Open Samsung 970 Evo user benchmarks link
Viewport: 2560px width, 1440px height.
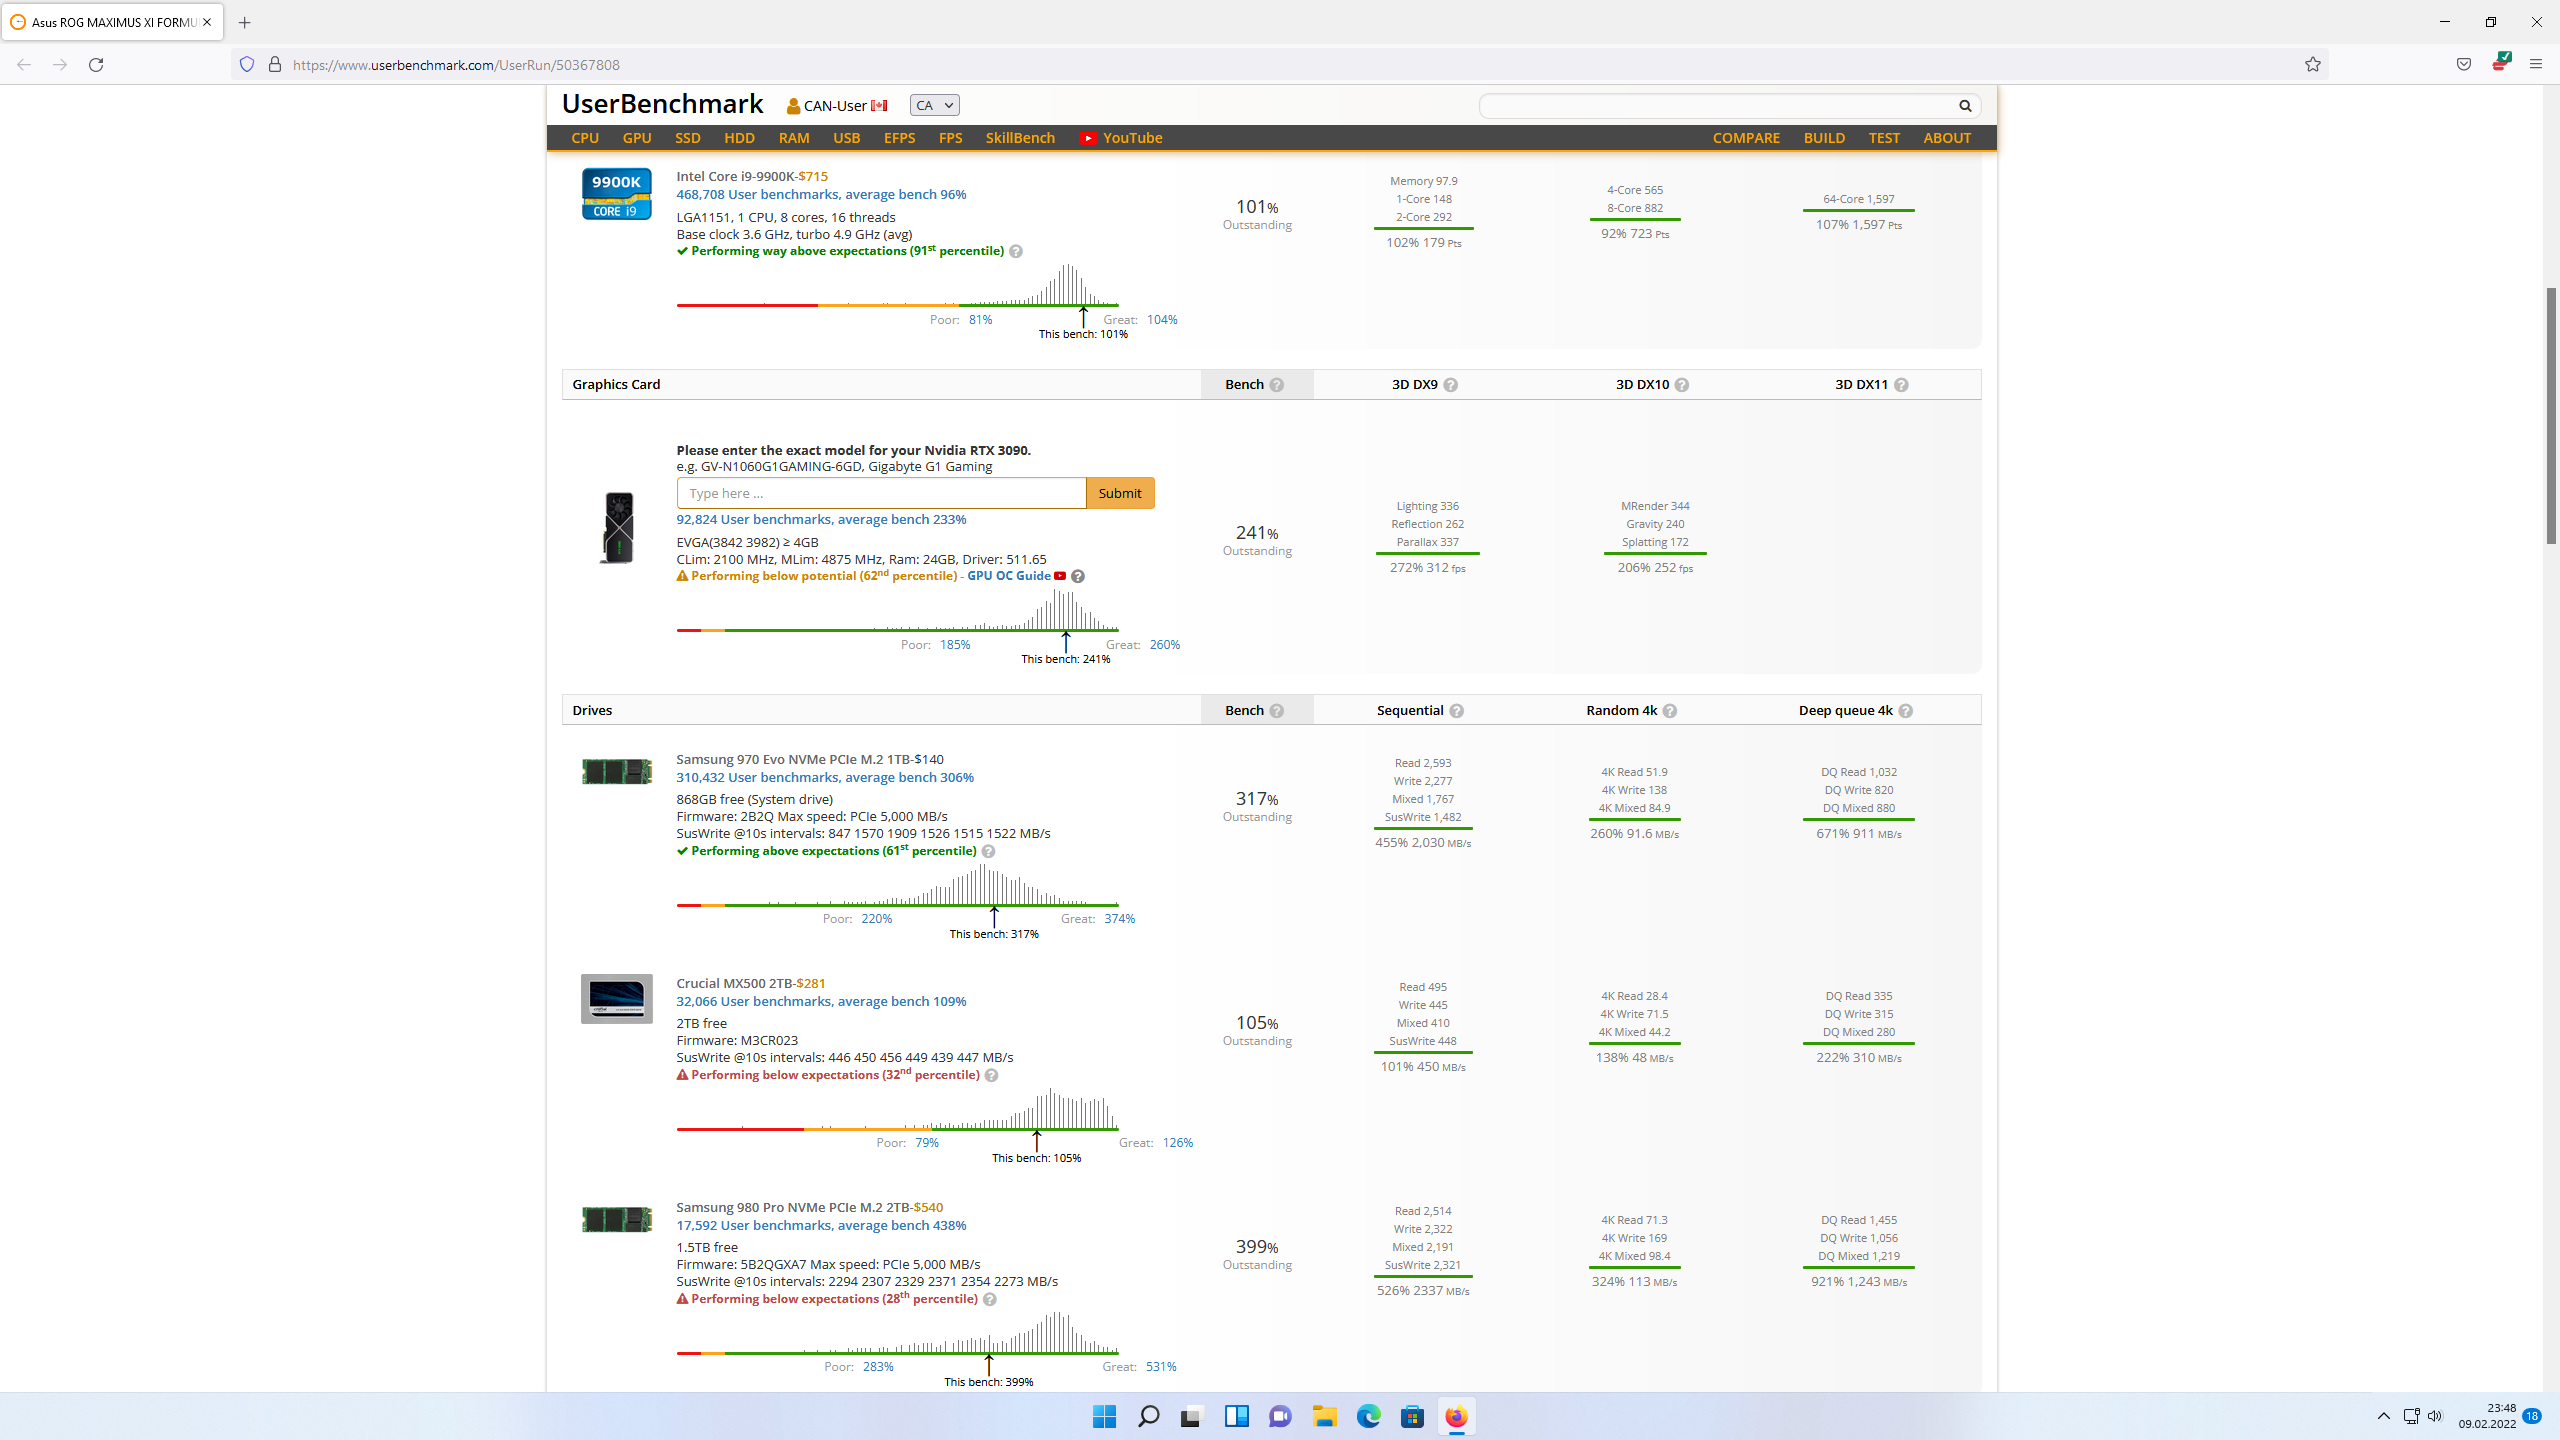824,777
